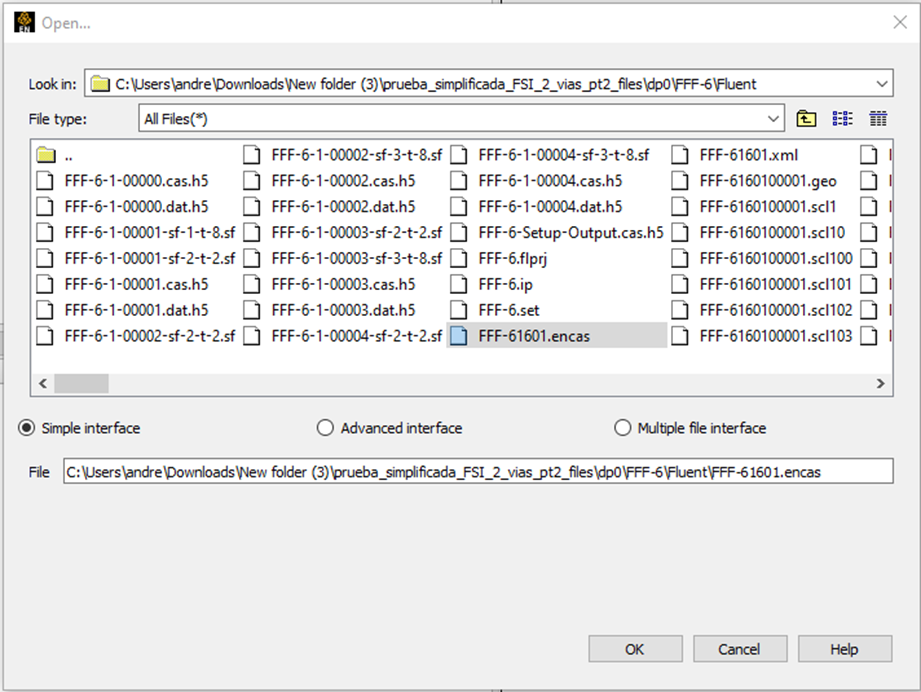The width and height of the screenshot is (921, 692).
Task: Click the OK button
Action: click(x=636, y=649)
